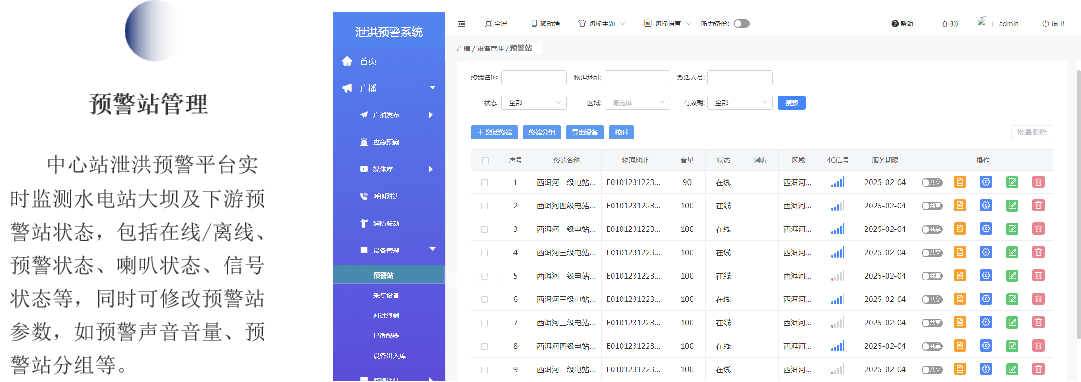Click the green edit icon in row 8
Screen dimensions: 1081x382
(1012, 346)
